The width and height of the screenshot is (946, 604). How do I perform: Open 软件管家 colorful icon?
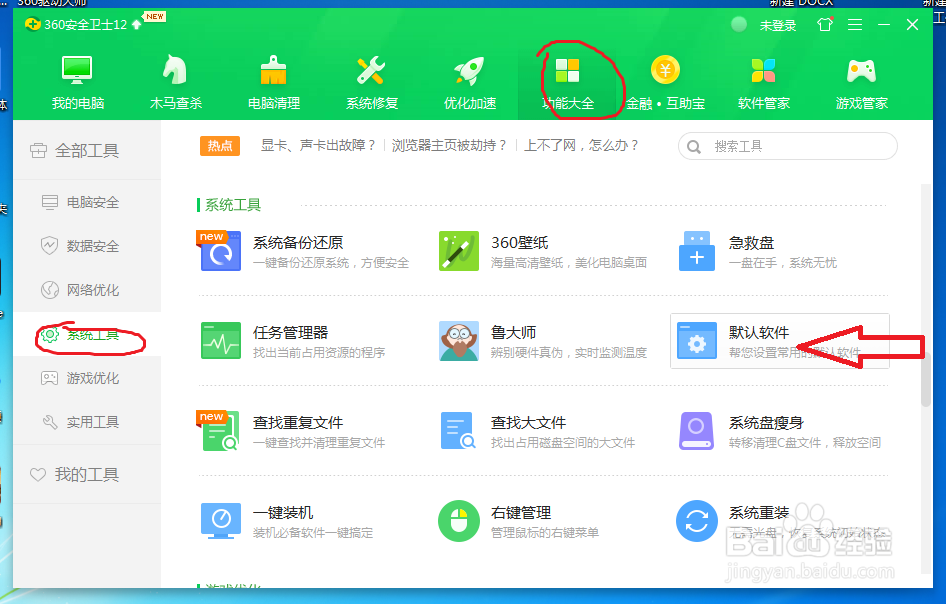click(x=763, y=71)
